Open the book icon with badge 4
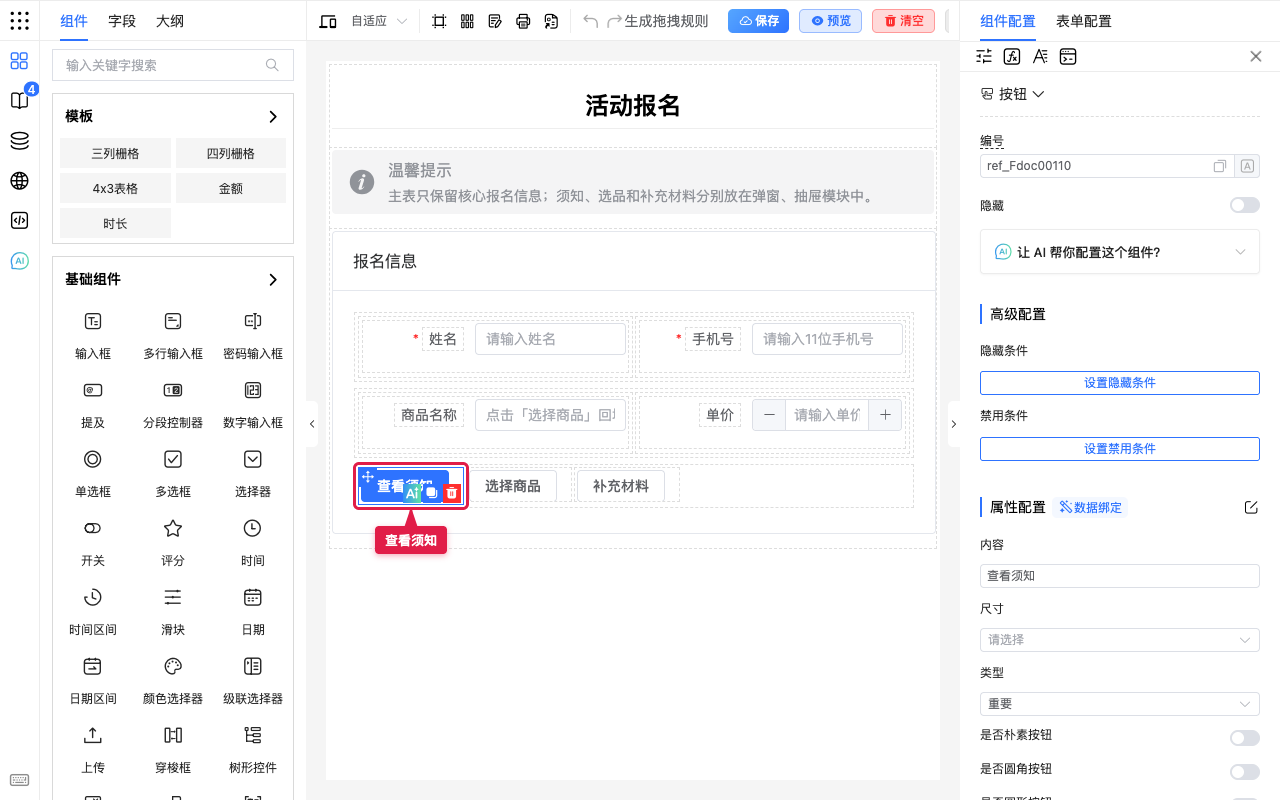 (19, 101)
